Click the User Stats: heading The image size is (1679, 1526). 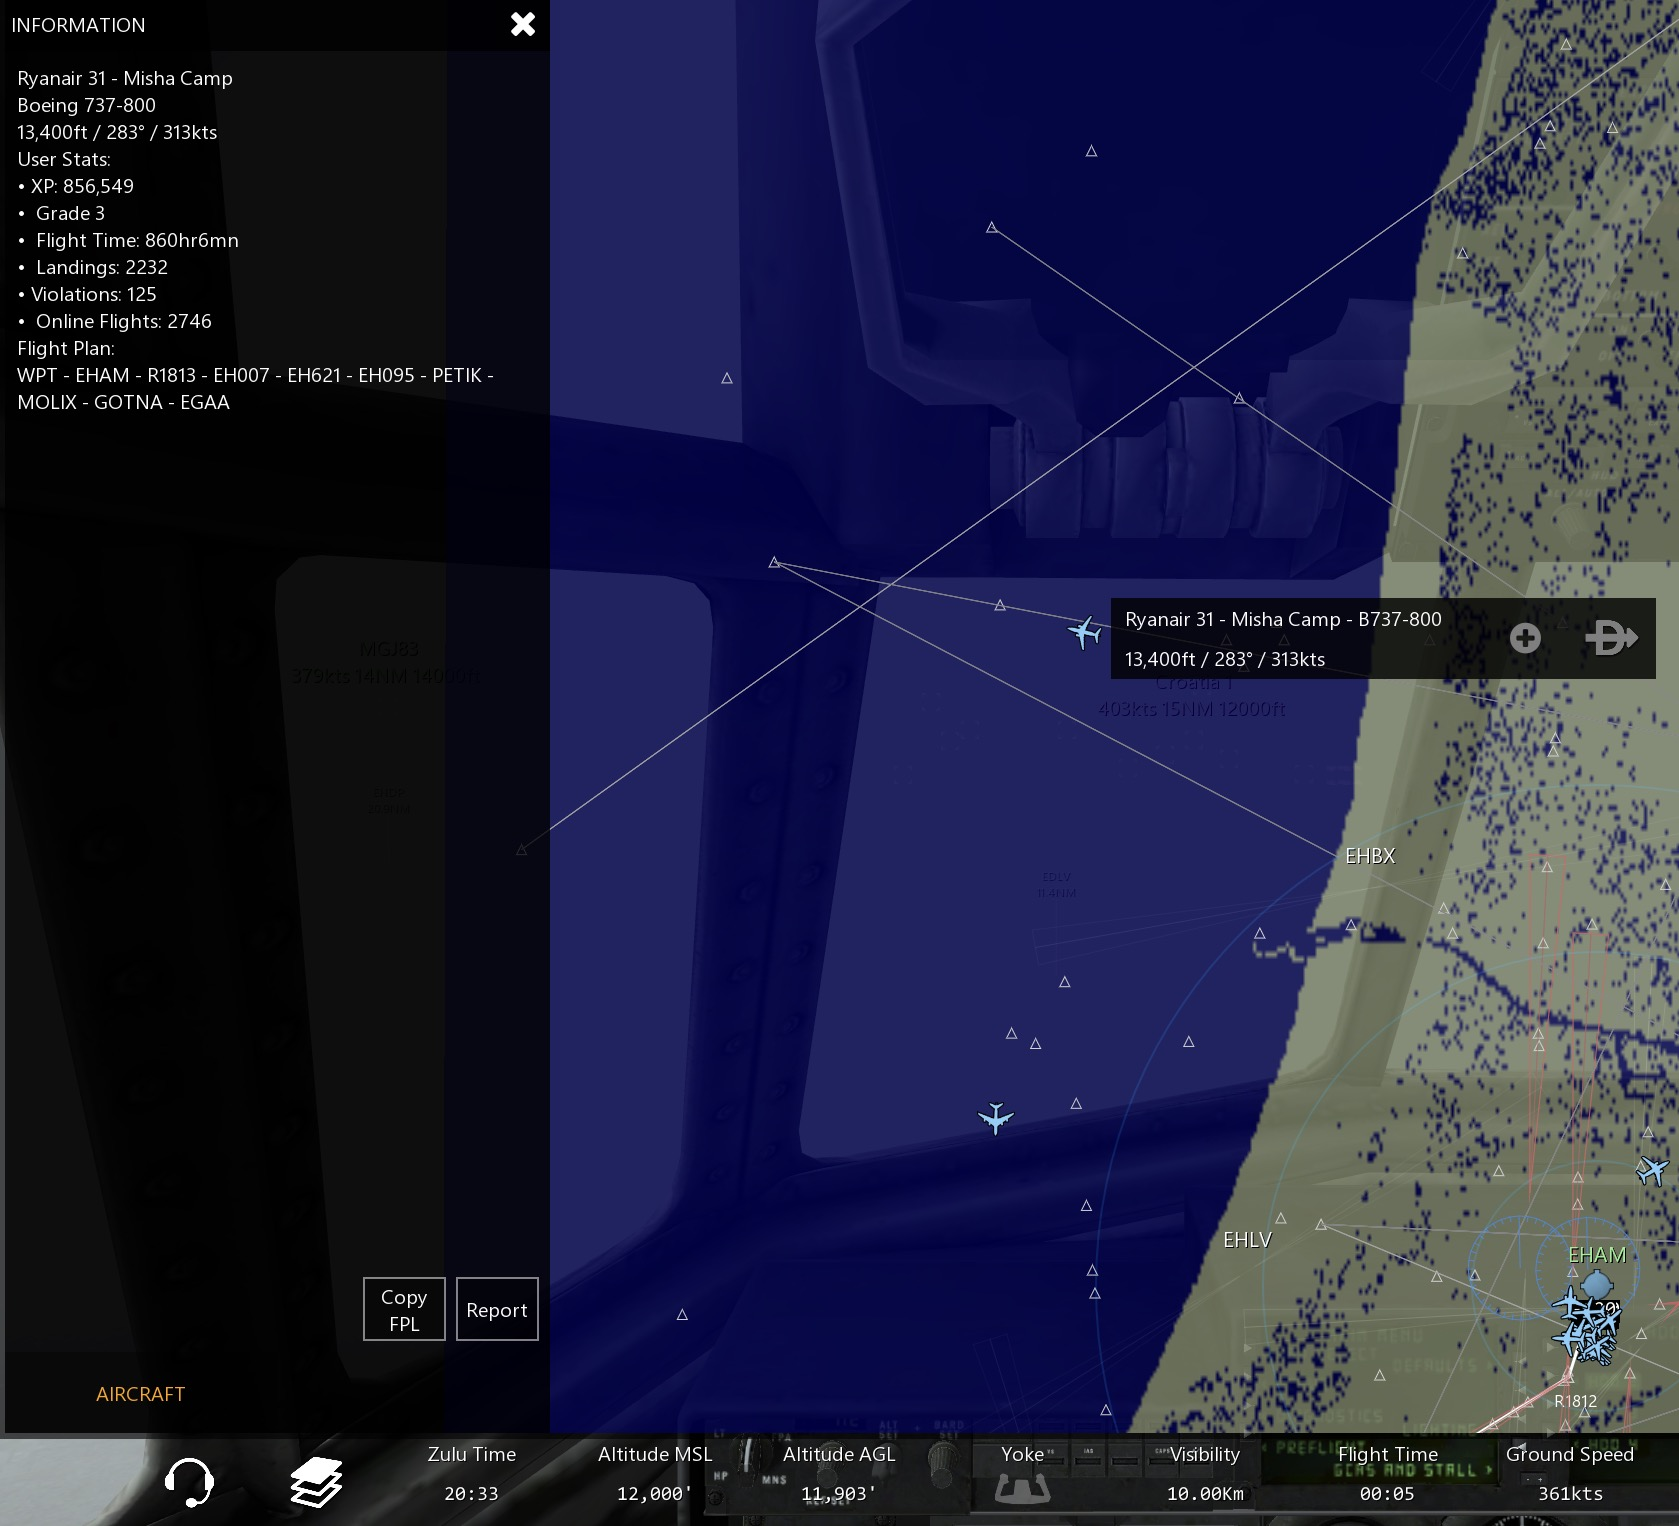pyautogui.click(x=64, y=159)
